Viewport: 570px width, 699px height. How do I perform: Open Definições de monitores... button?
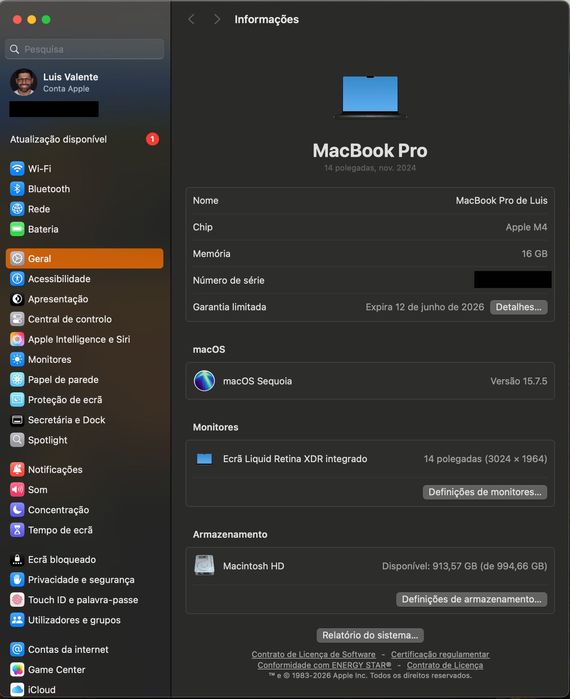tap(485, 492)
